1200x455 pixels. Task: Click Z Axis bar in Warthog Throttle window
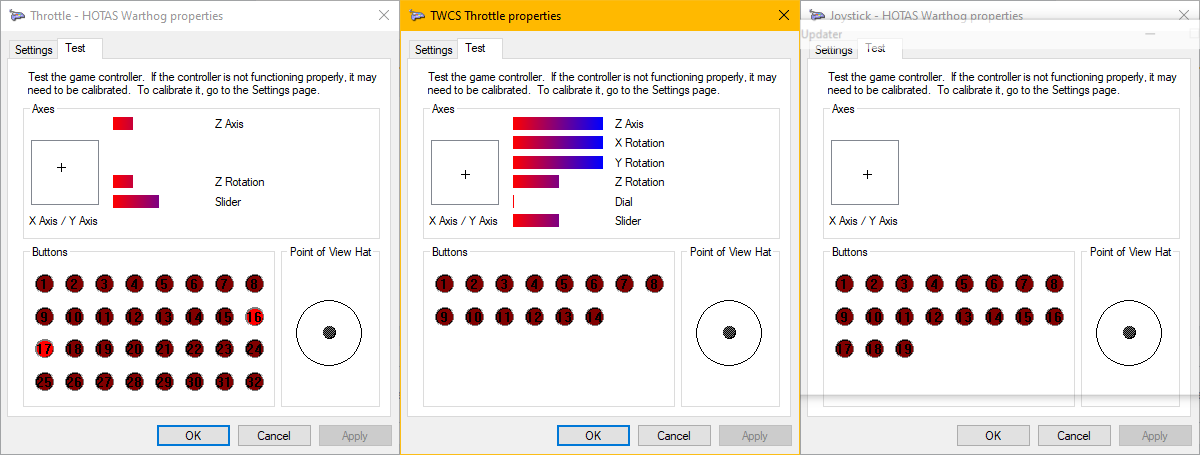123,124
